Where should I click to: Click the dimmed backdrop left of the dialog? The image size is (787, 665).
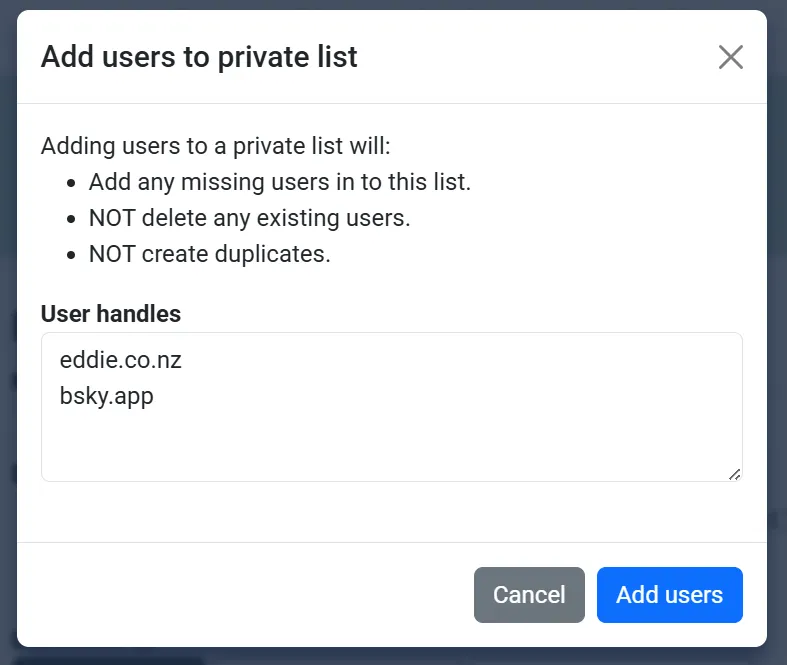tap(8, 332)
